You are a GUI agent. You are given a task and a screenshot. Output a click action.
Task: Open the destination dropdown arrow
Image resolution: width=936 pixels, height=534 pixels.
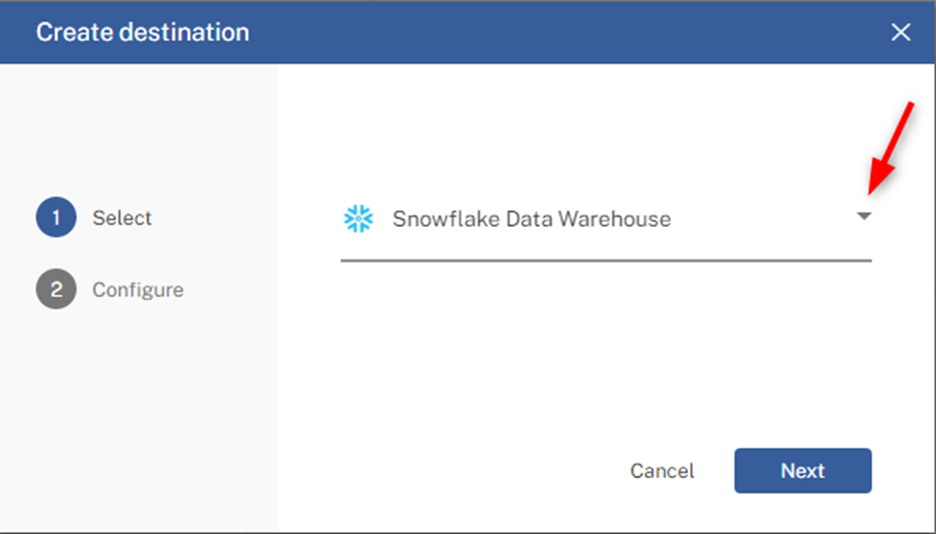(864, 216)
